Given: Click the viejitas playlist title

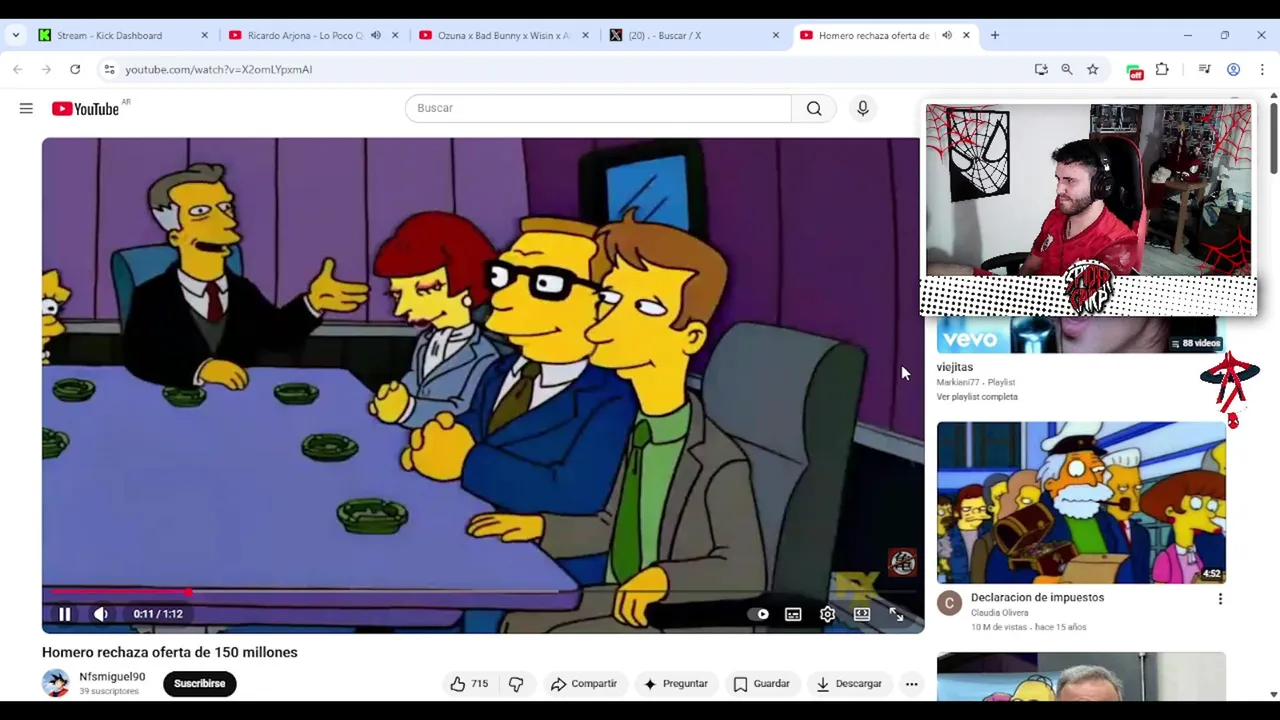Looking at the screenshot, I should (955, 367).
